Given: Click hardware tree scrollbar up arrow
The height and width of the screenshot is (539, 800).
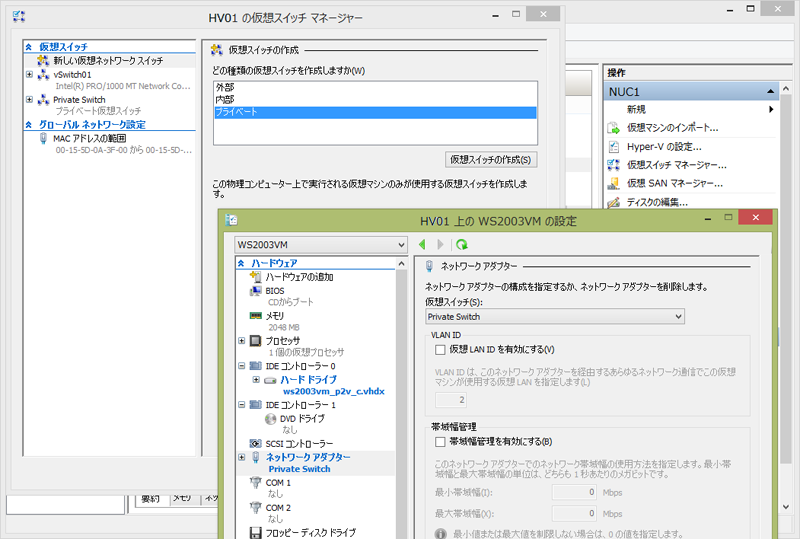Looking at the screenshot, I should [401, 263].
